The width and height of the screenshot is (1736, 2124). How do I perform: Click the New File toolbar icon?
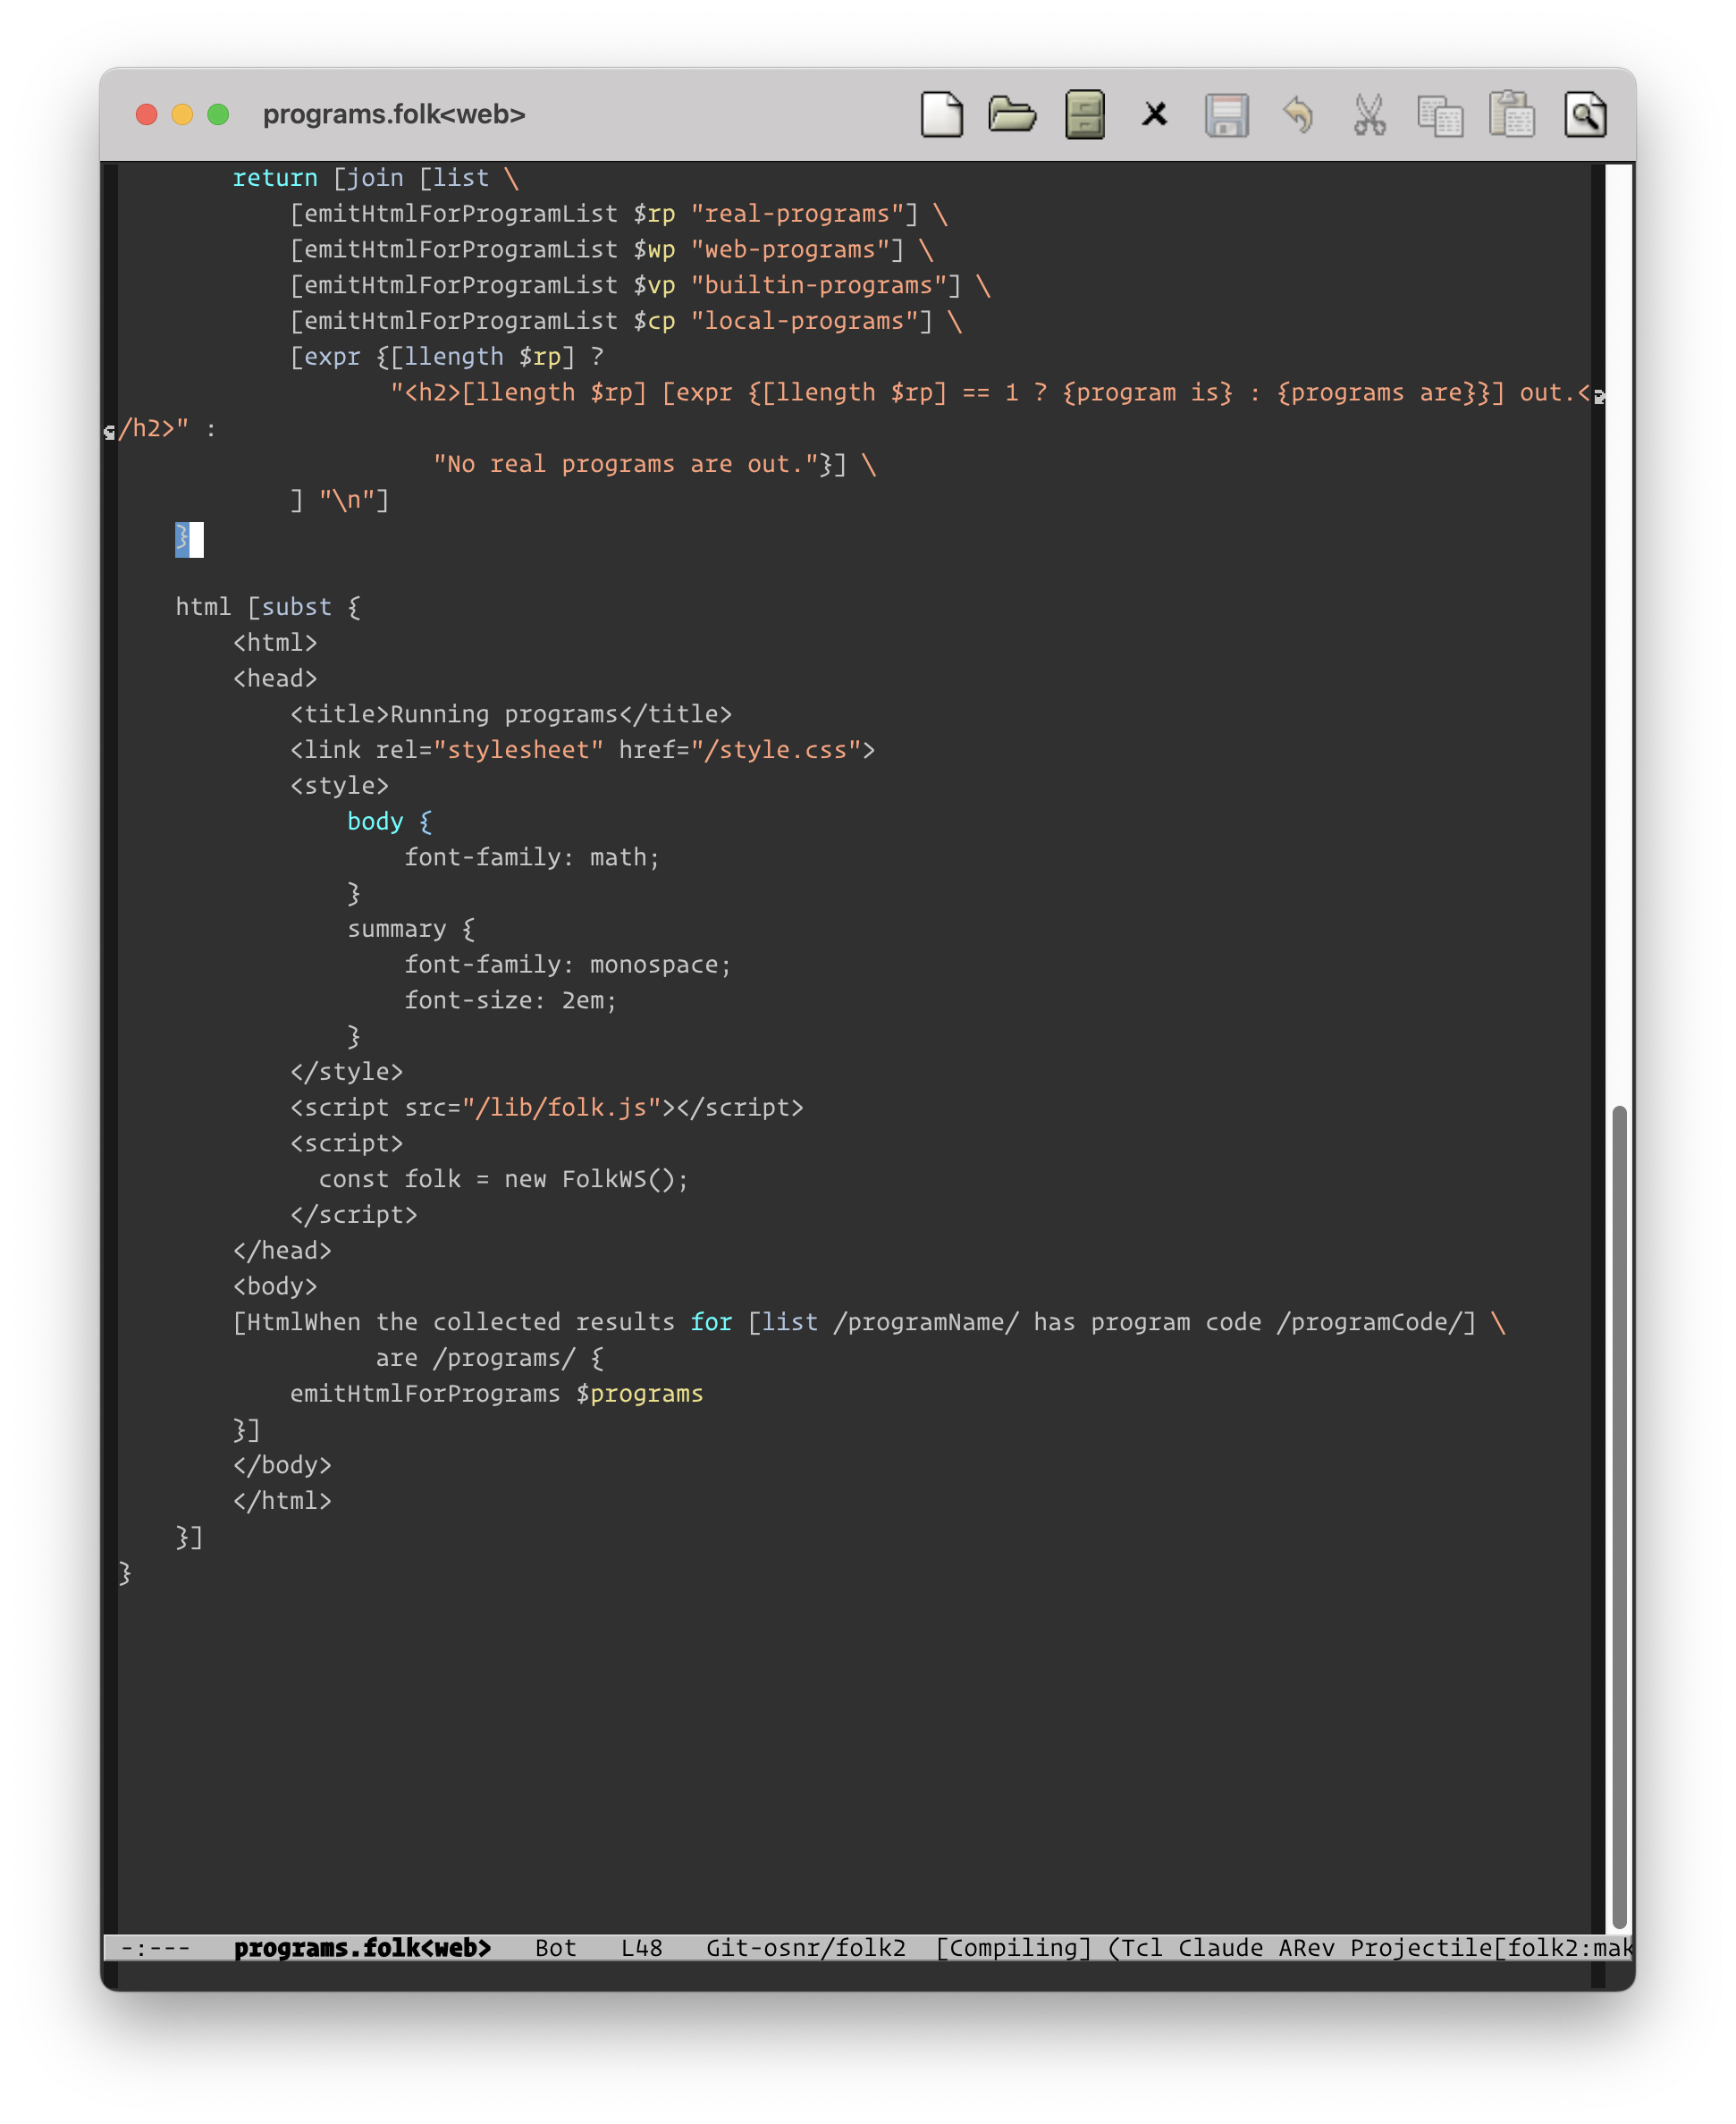pos(941,114)
